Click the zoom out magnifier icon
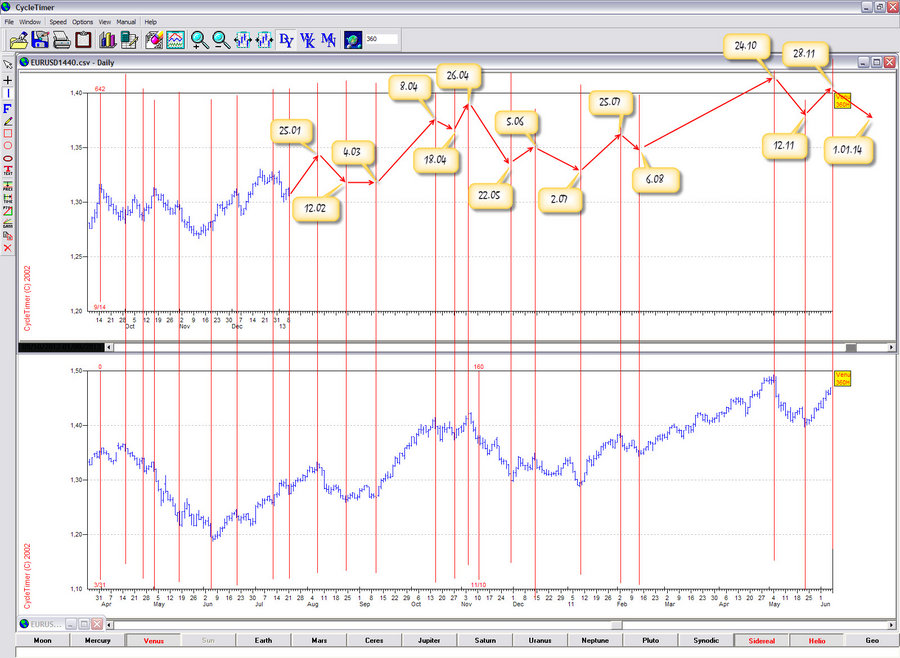The image size is (900, 658). point(220,40)
